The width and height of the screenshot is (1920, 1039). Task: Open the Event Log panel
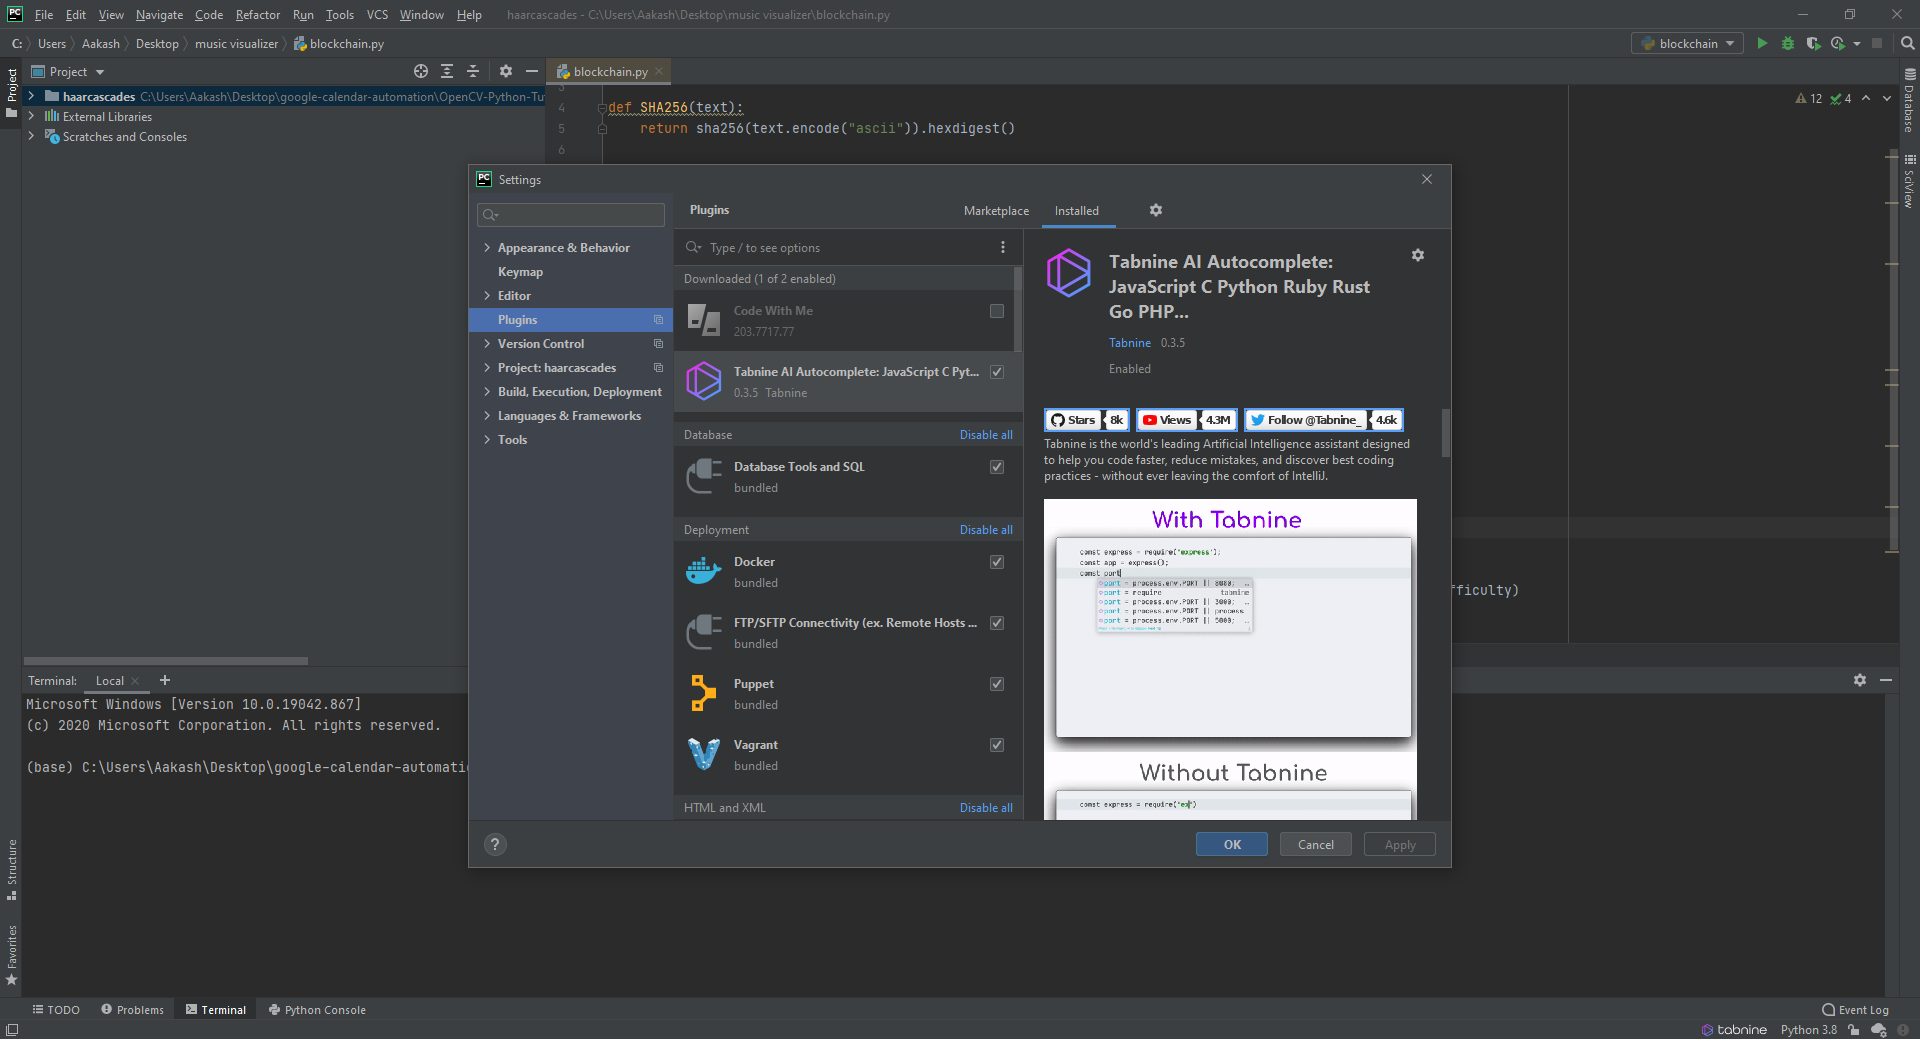(1855, 1010)
